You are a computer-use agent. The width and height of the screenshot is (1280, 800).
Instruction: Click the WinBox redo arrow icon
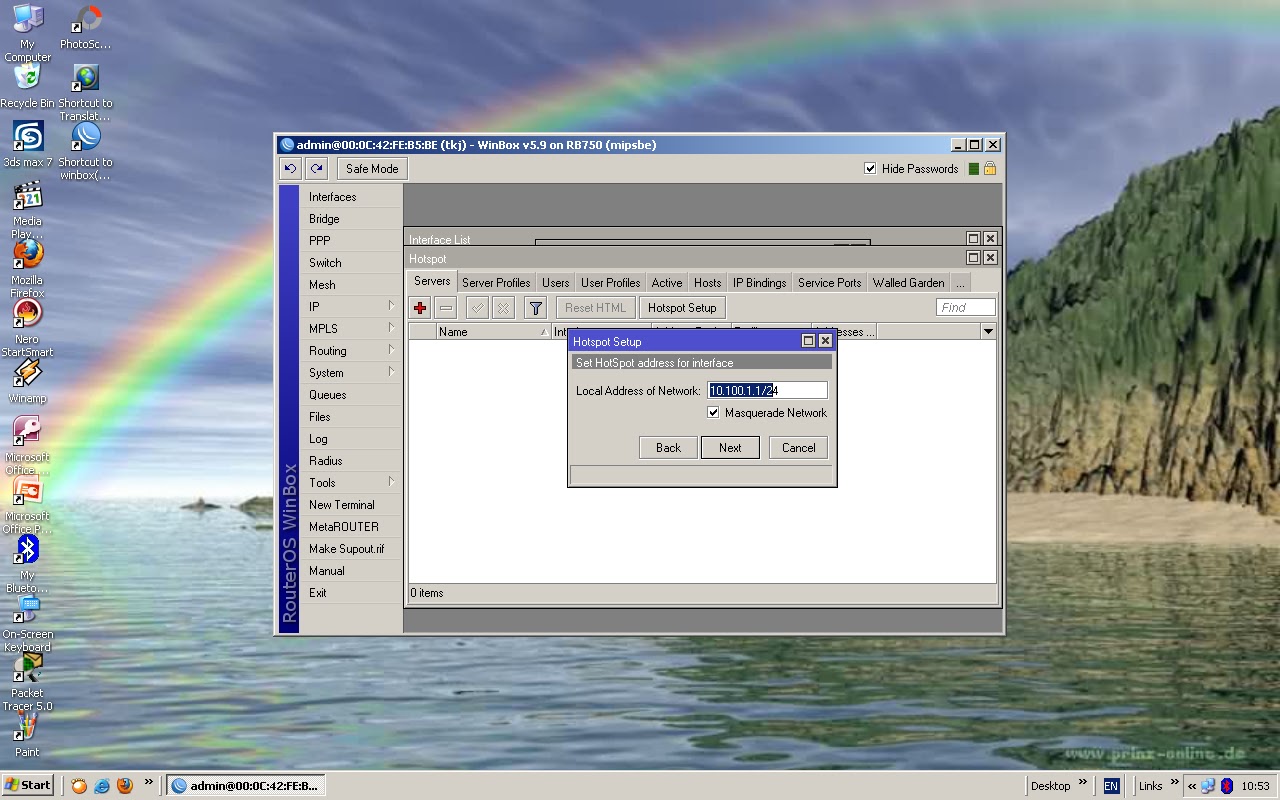point(316,169)
